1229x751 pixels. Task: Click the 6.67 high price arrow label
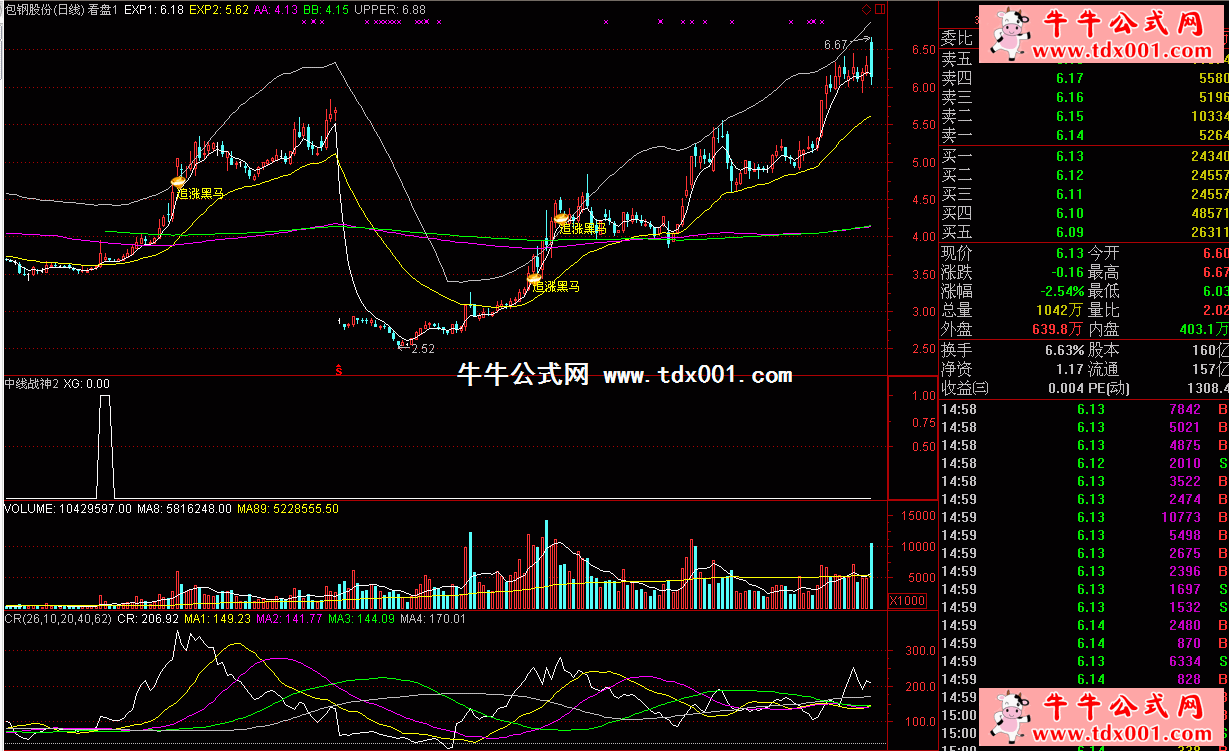836,45
